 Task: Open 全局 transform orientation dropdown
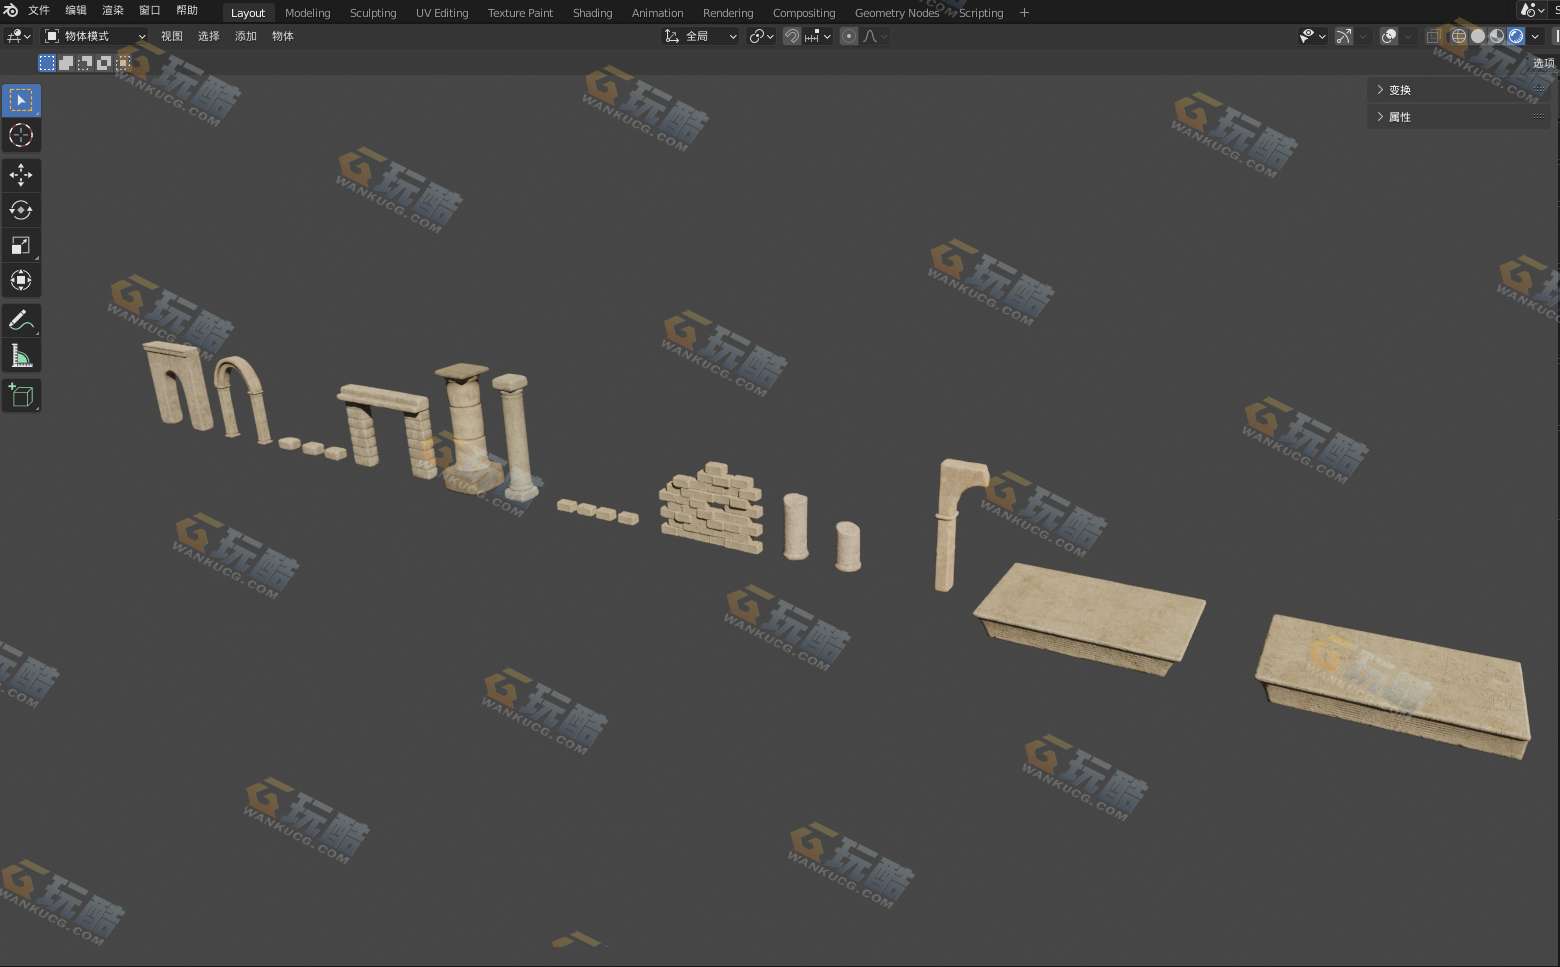pos(701,36)
